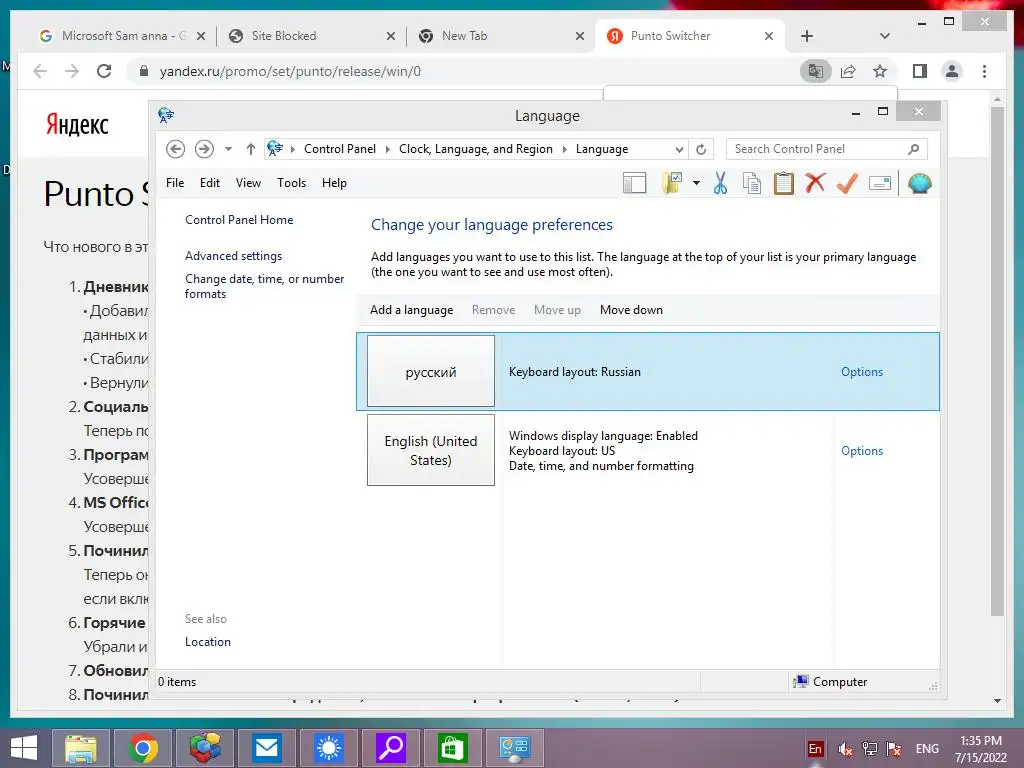Screen dimensions: 1024x768
Task: Select the русский language tile
Action: pos(430,372)
